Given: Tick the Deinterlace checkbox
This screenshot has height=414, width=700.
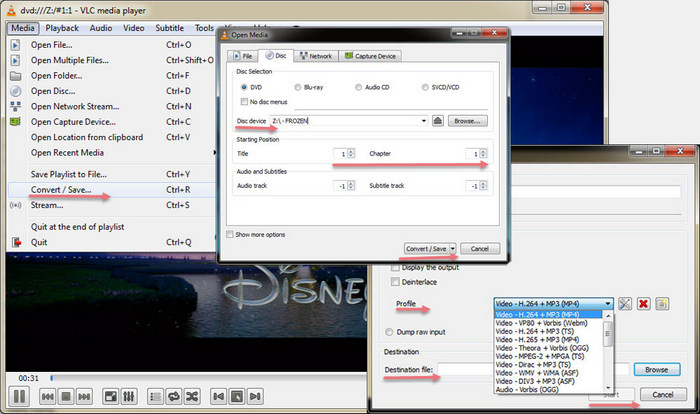Looking at the screenshot, I should pos(395,282).
